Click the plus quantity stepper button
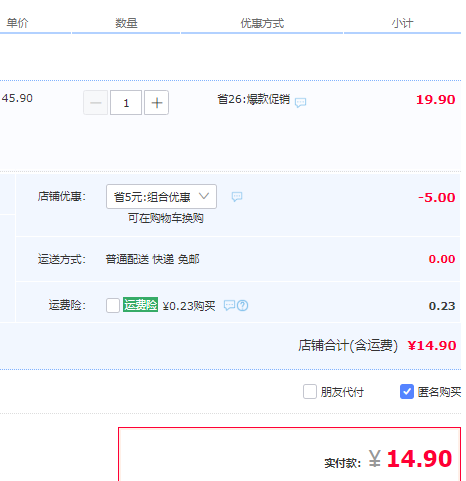The width and height of the screenshot is (466, 481). tap(156, 103)
